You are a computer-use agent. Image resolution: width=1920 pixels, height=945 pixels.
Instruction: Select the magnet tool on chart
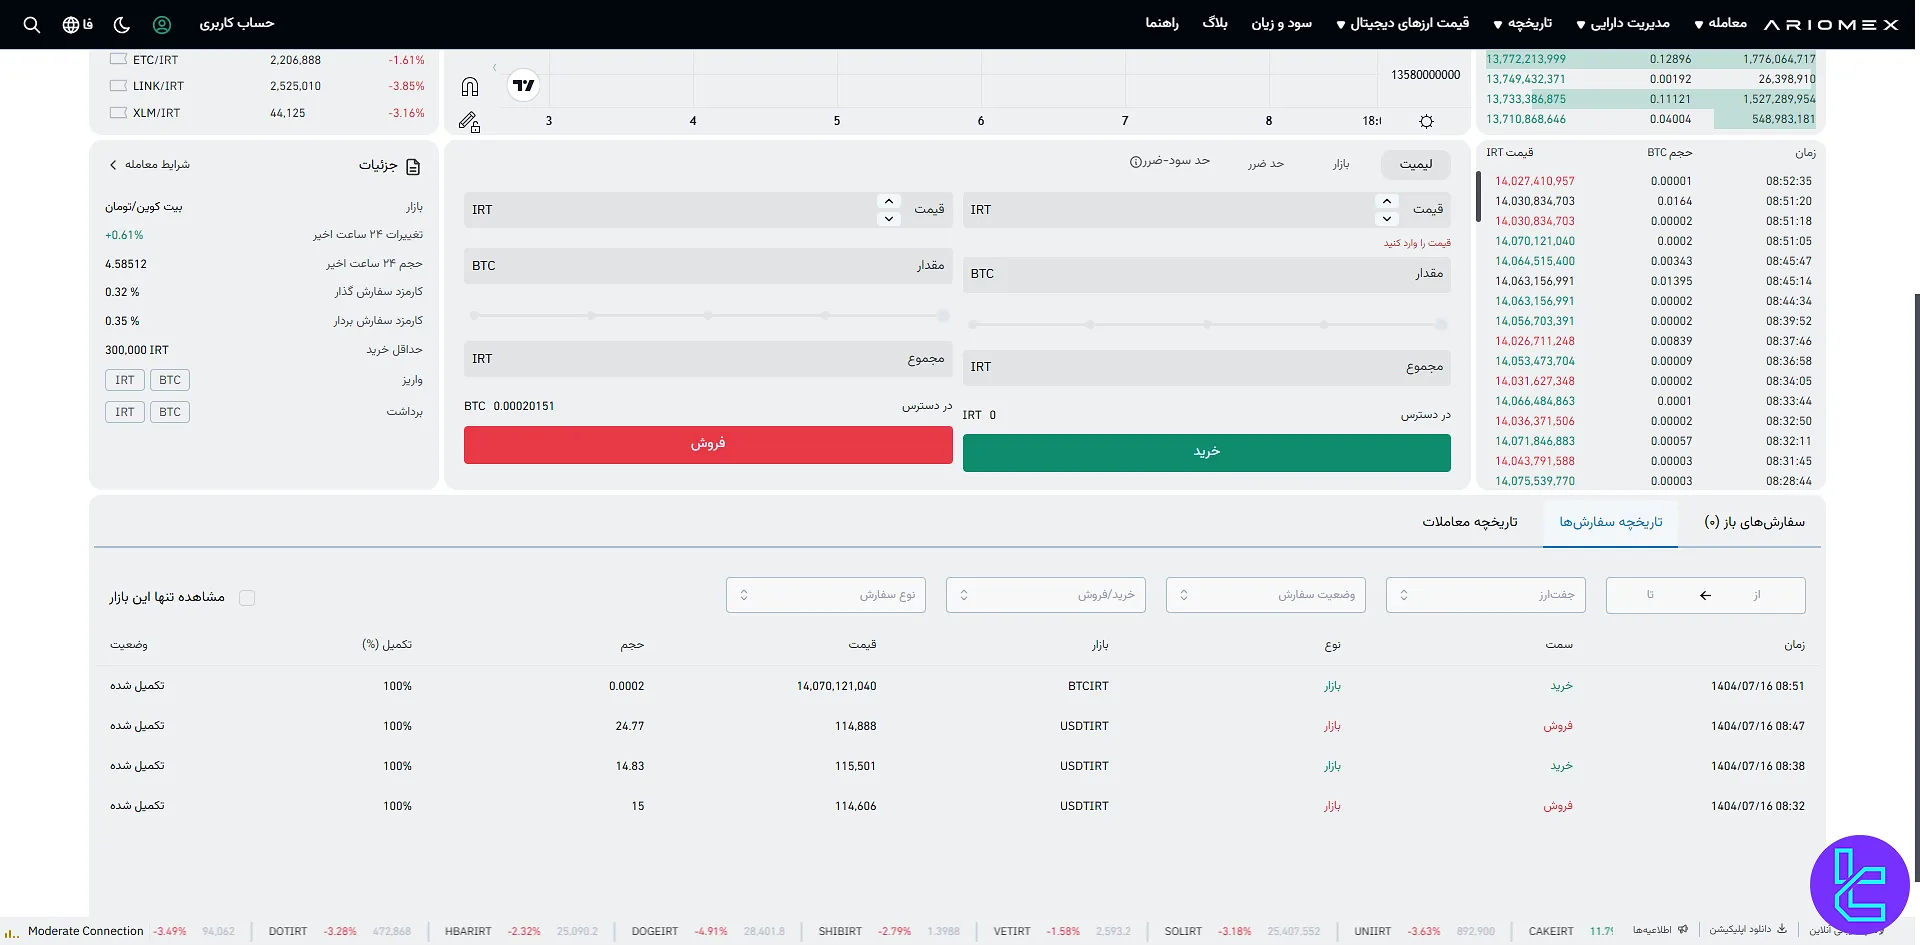[470, 87]
